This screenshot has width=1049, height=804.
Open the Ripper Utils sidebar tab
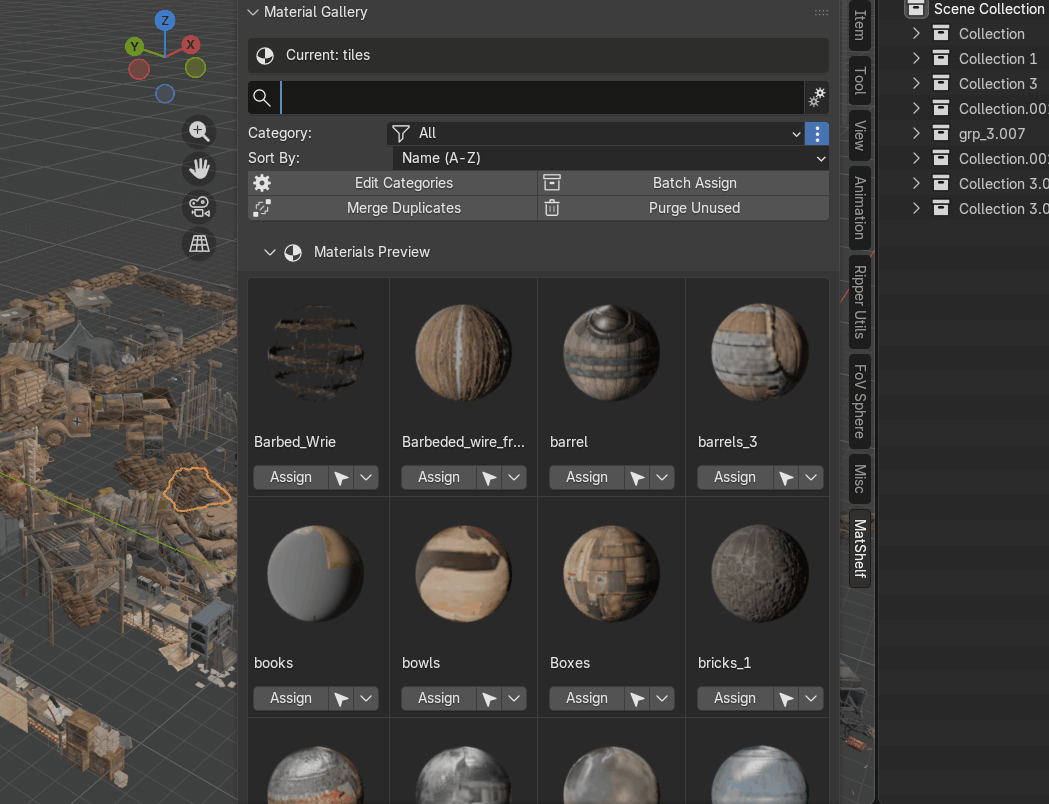[860, 302]
